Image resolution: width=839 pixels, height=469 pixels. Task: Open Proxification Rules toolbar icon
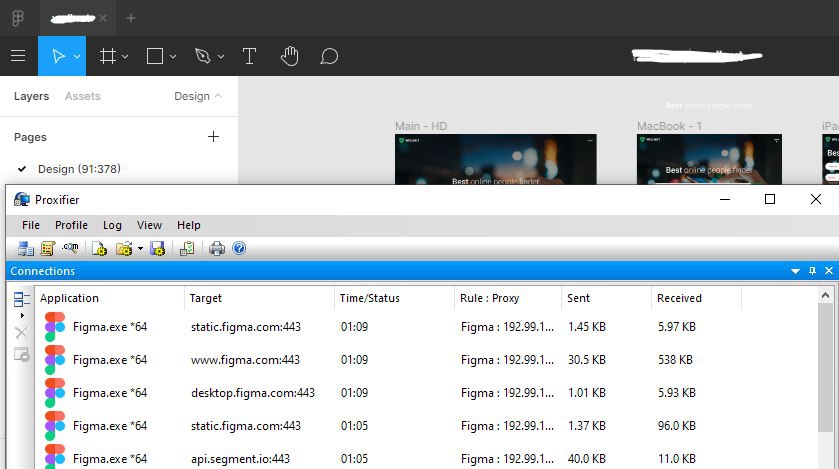48,249
